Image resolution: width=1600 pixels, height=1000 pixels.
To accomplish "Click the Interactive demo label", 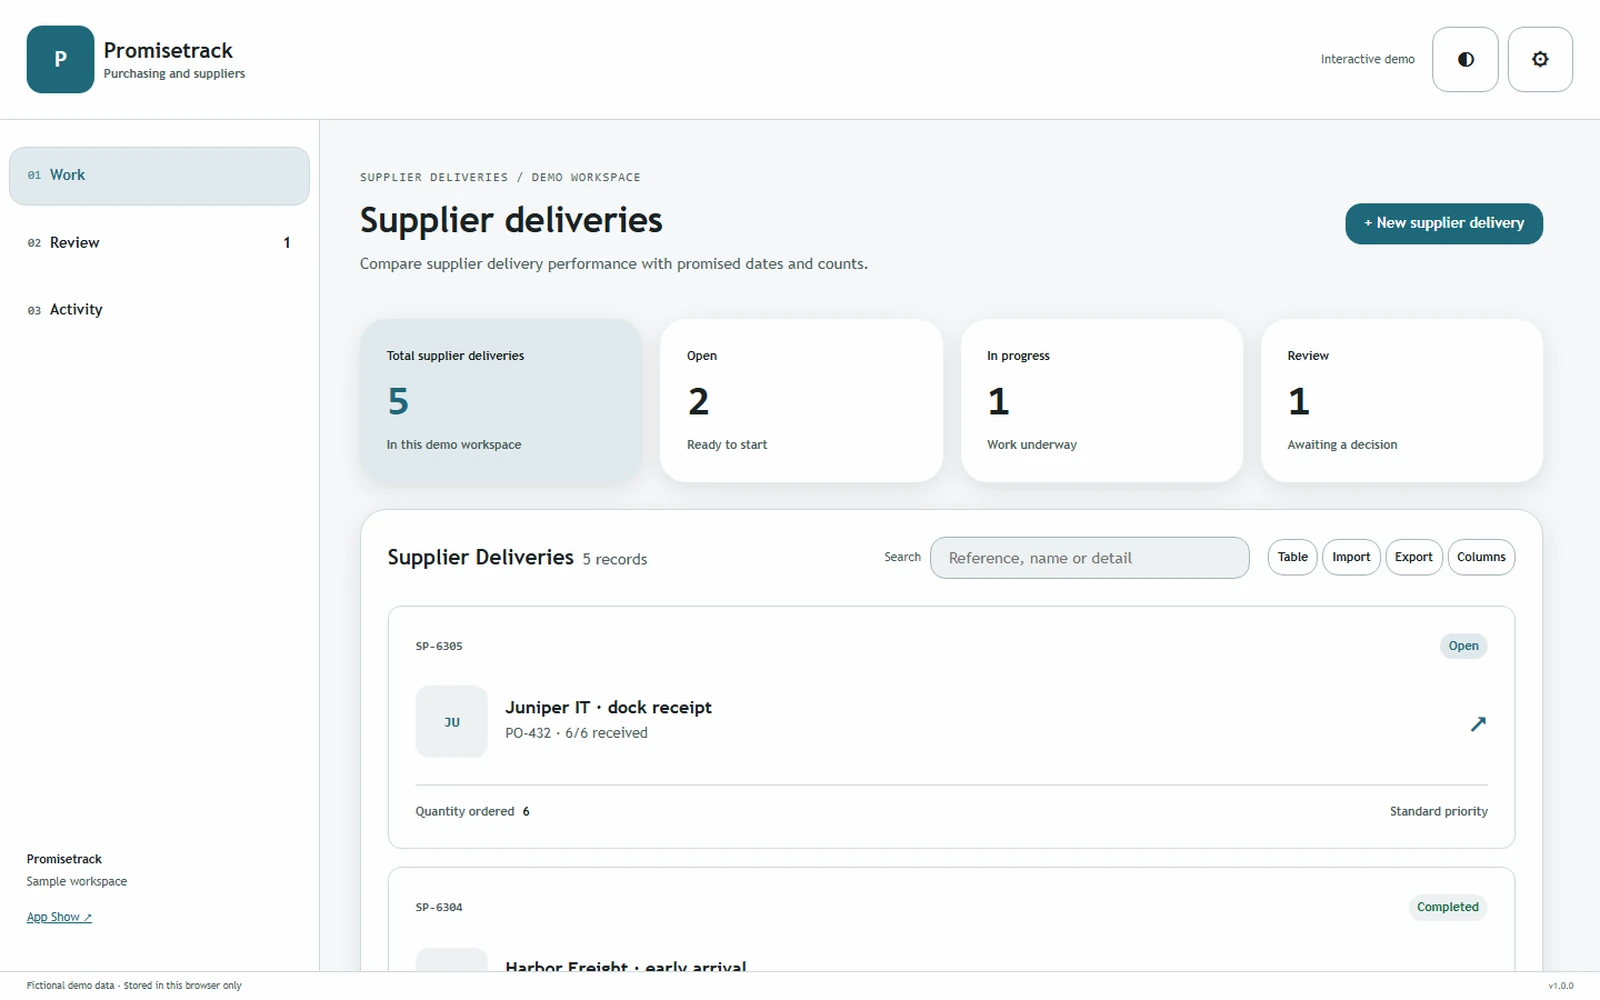I will 1367,59.
